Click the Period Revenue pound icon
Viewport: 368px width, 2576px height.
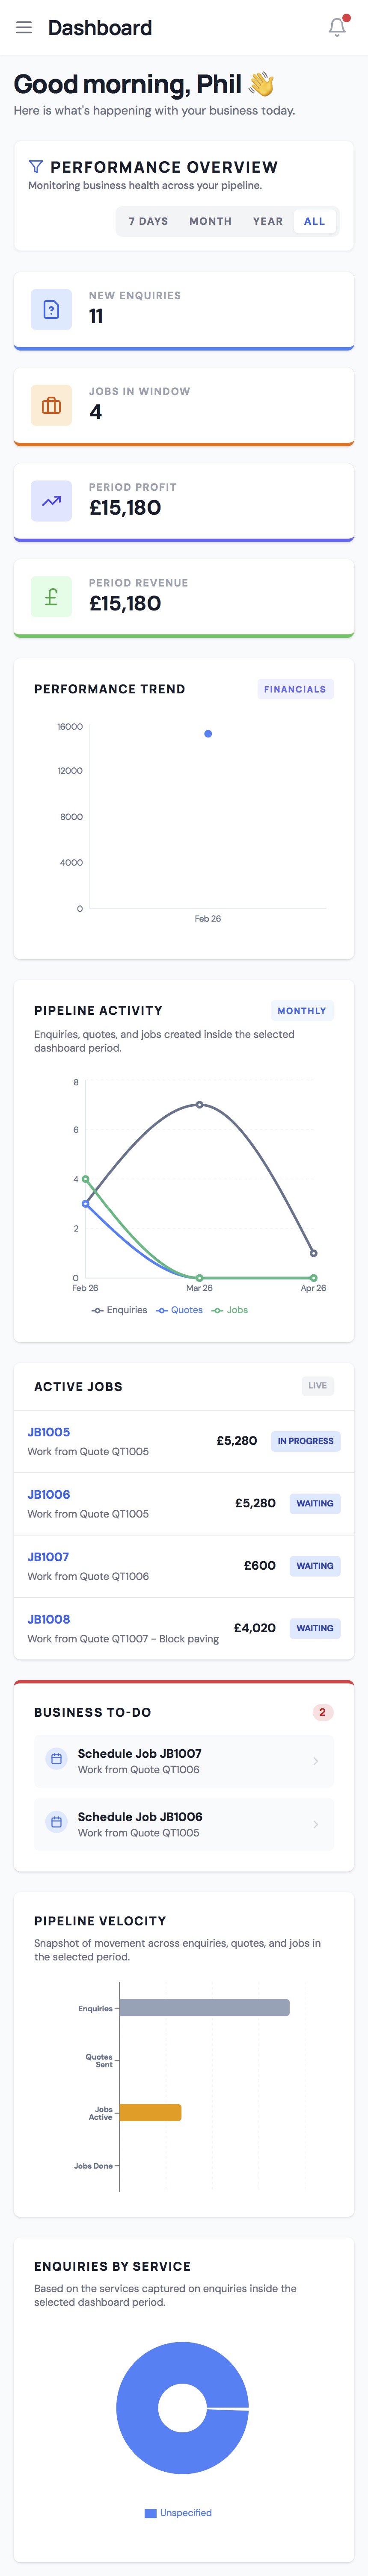(51, 598)
